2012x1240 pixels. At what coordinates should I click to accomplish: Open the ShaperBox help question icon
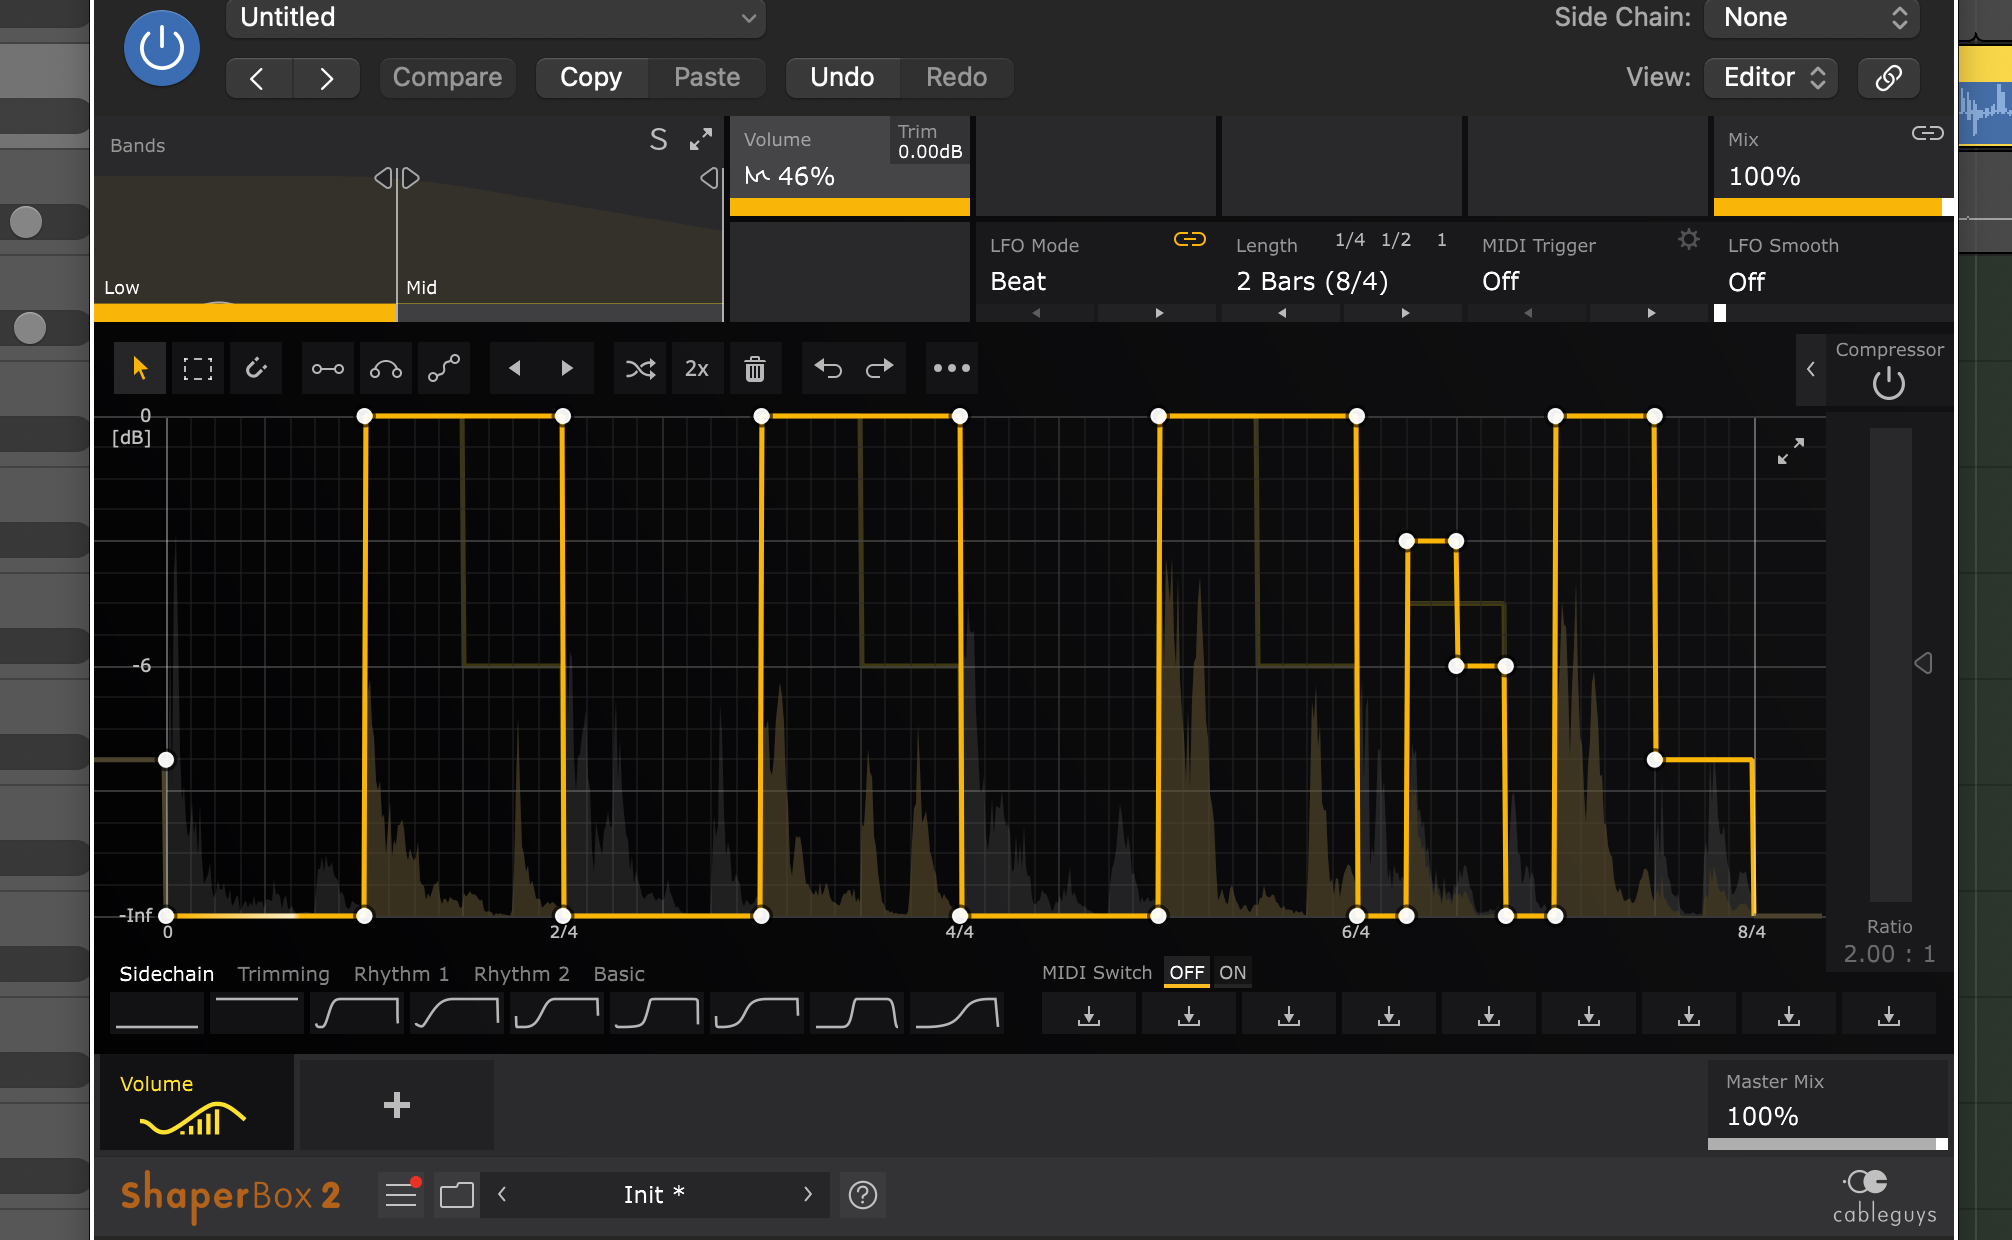click(x=862, y=1194)
